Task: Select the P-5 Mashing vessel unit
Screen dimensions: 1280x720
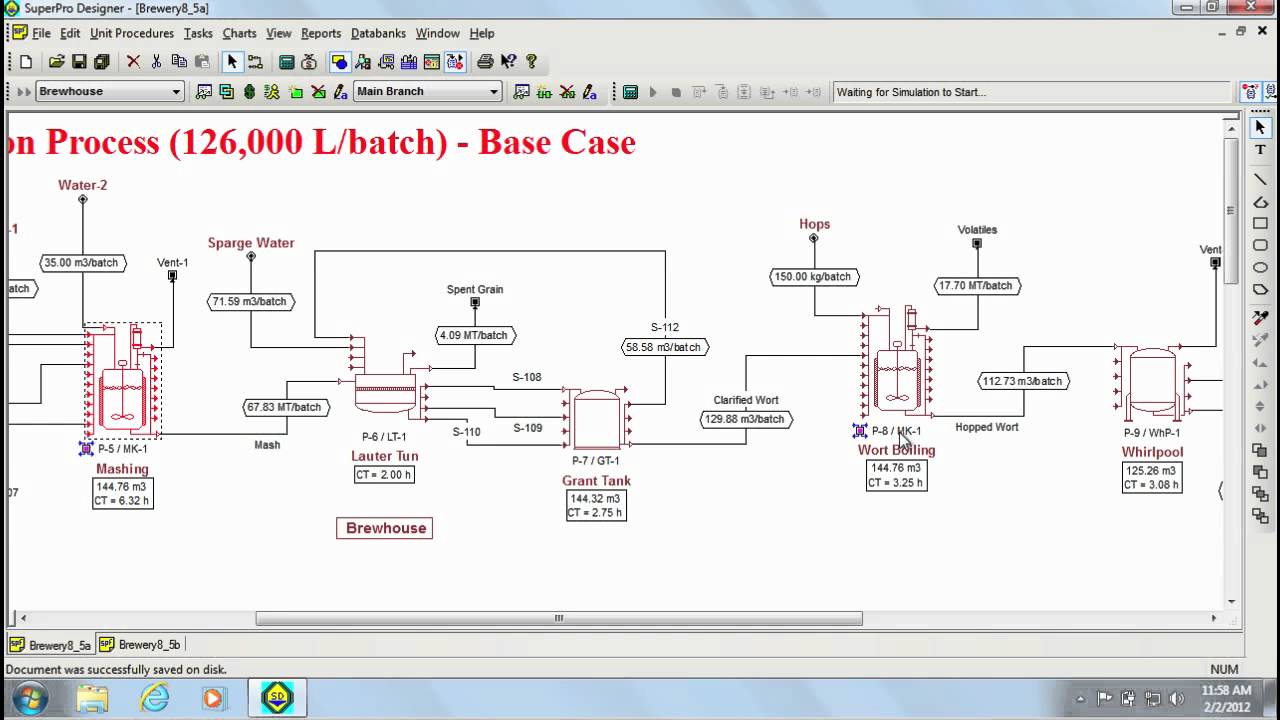Action: [x=122, y=380]
